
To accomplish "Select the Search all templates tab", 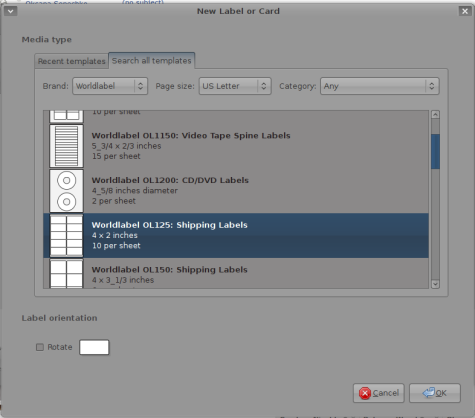I will pos(152,61).
